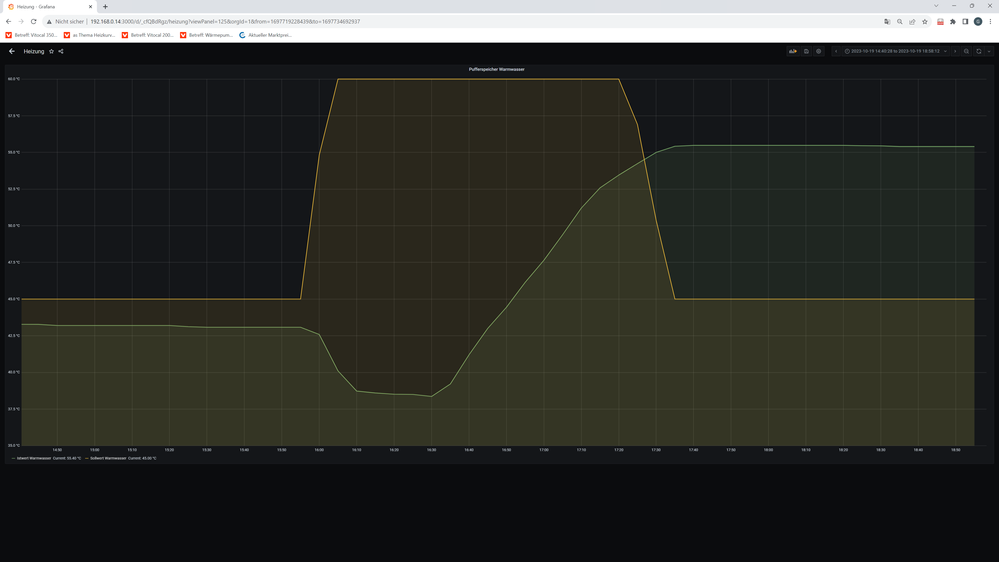Shift time range backwards with left arrow

tap(836, 51)
